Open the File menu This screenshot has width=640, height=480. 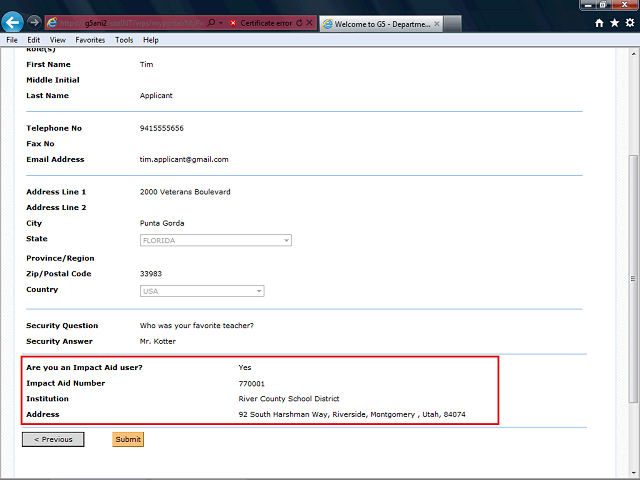click(13, 40)
